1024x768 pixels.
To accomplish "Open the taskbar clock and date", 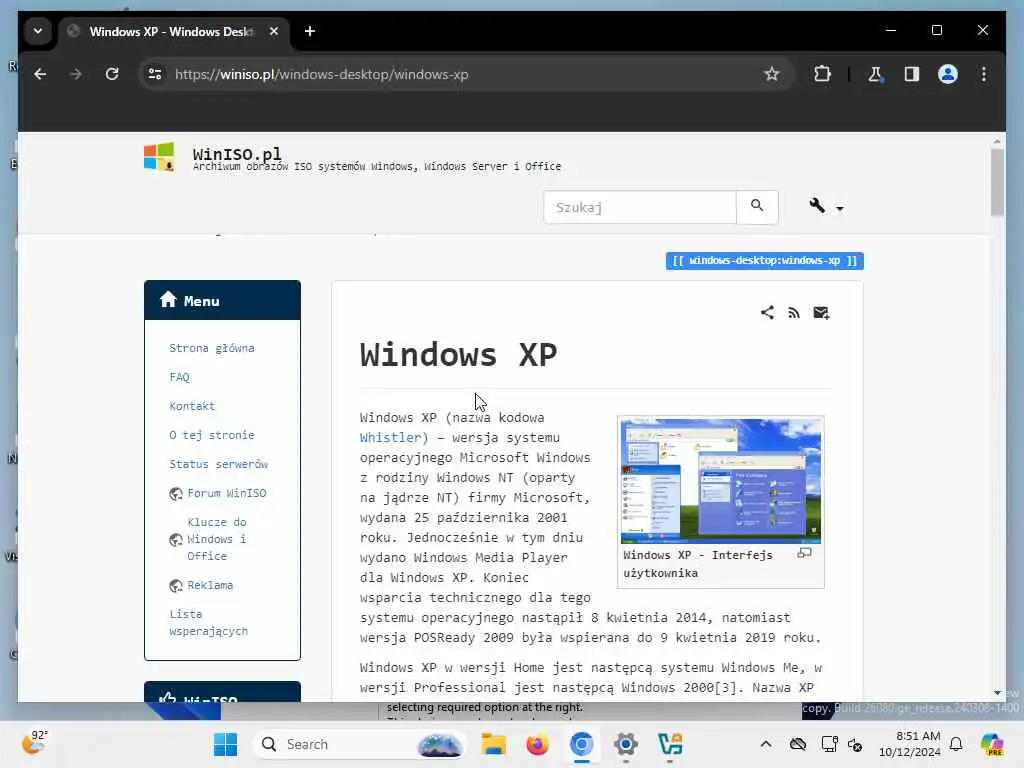I will pyautogui.click(x=910, y=744).
